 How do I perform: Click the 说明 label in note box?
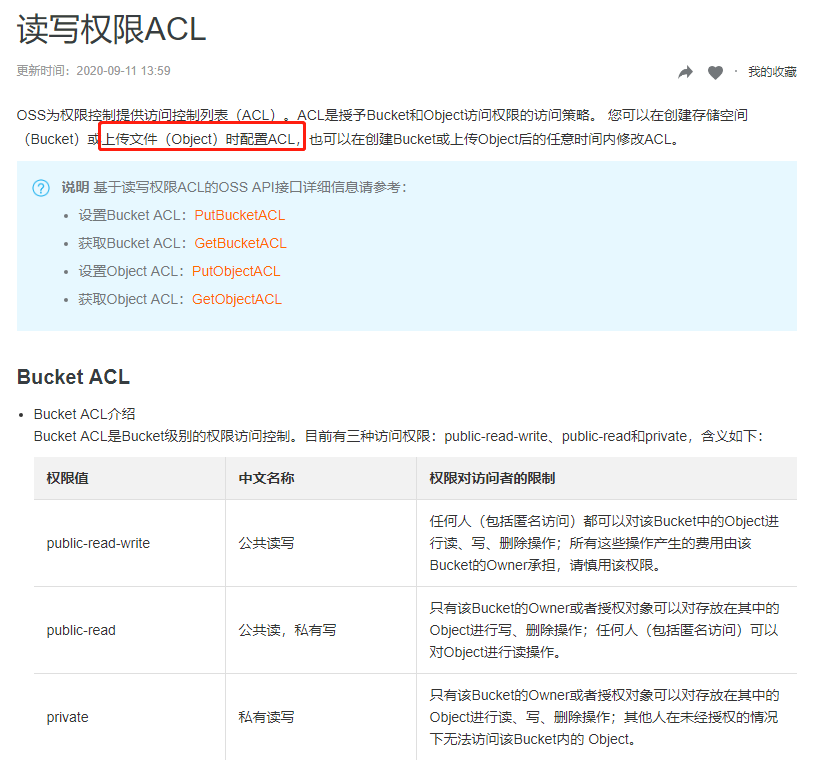point(75,187)
